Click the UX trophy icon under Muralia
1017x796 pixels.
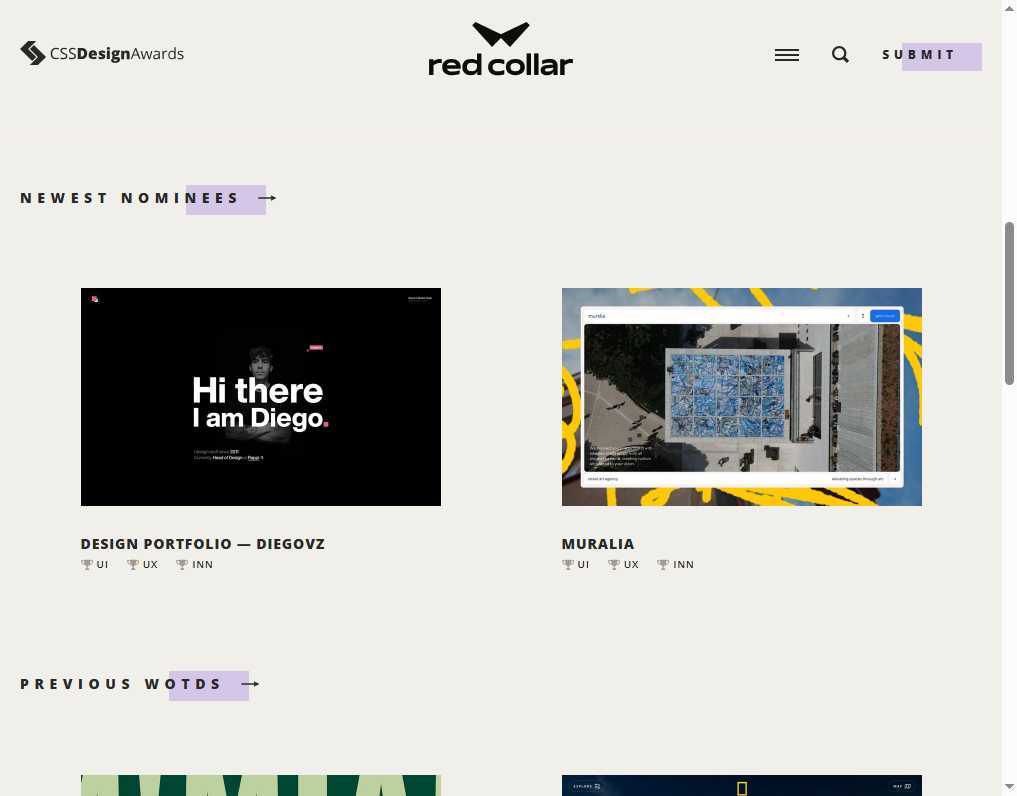[615, 564]
